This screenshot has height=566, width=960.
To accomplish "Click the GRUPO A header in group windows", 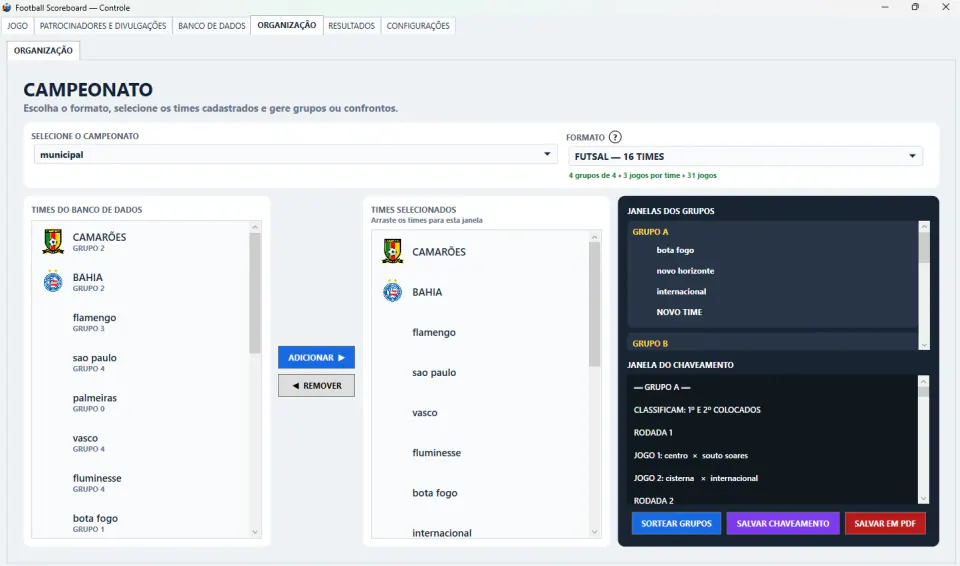I will pos(650,232).
